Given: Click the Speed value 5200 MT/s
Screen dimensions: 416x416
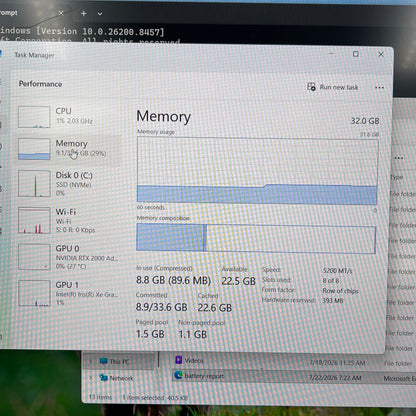Looking at the screenshot, I should tap(337, 271).
